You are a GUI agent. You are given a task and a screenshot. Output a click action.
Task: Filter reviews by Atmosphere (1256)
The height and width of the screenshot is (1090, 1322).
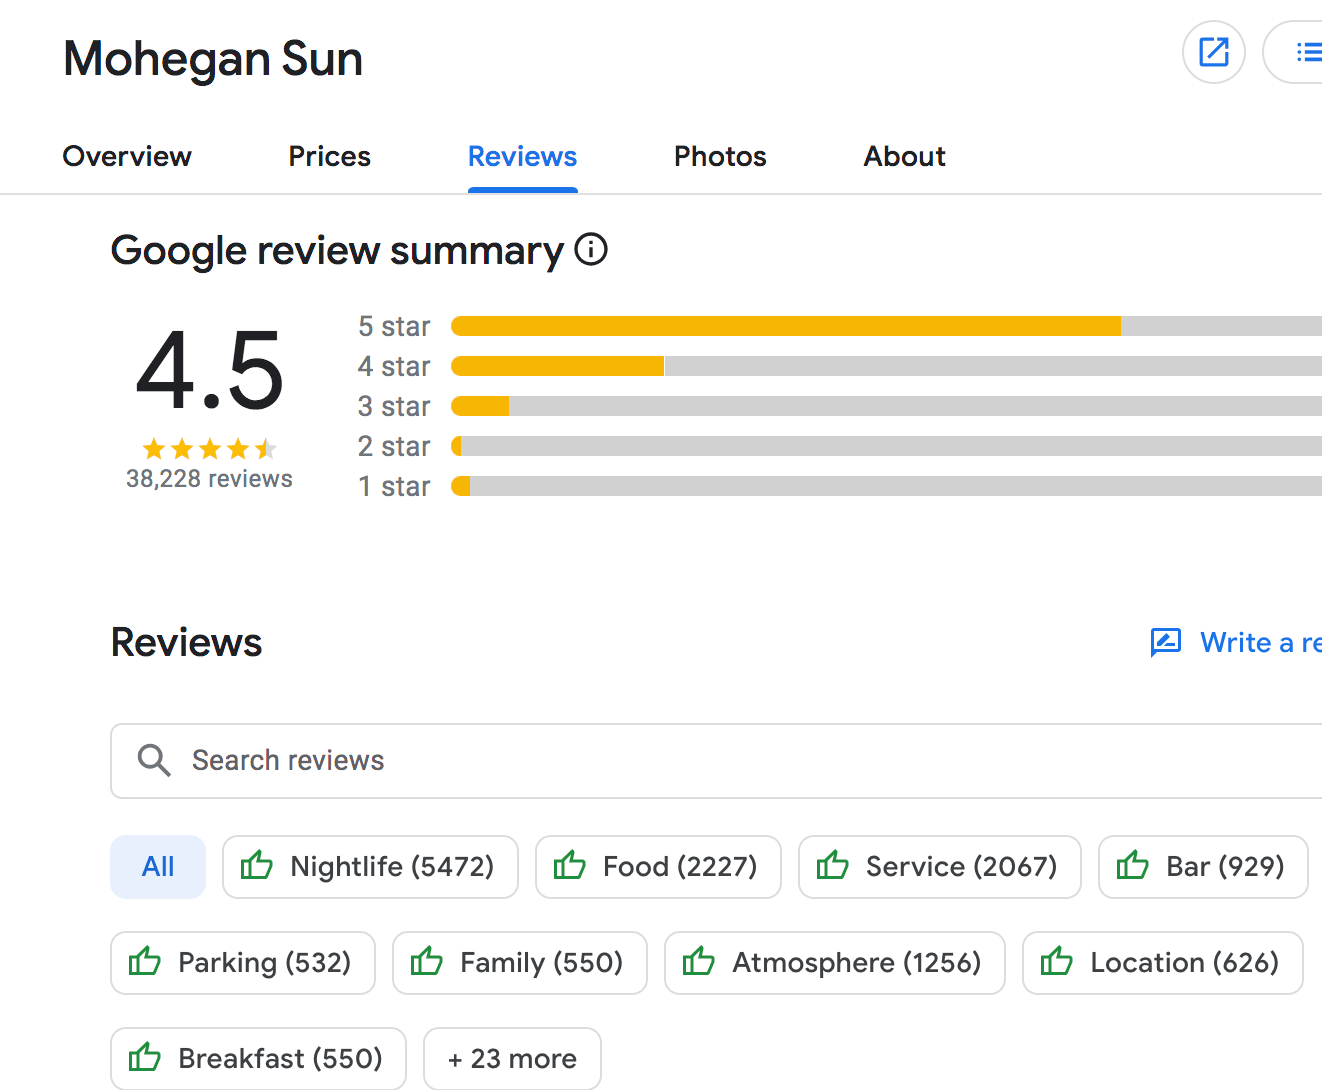coord(835,963)
